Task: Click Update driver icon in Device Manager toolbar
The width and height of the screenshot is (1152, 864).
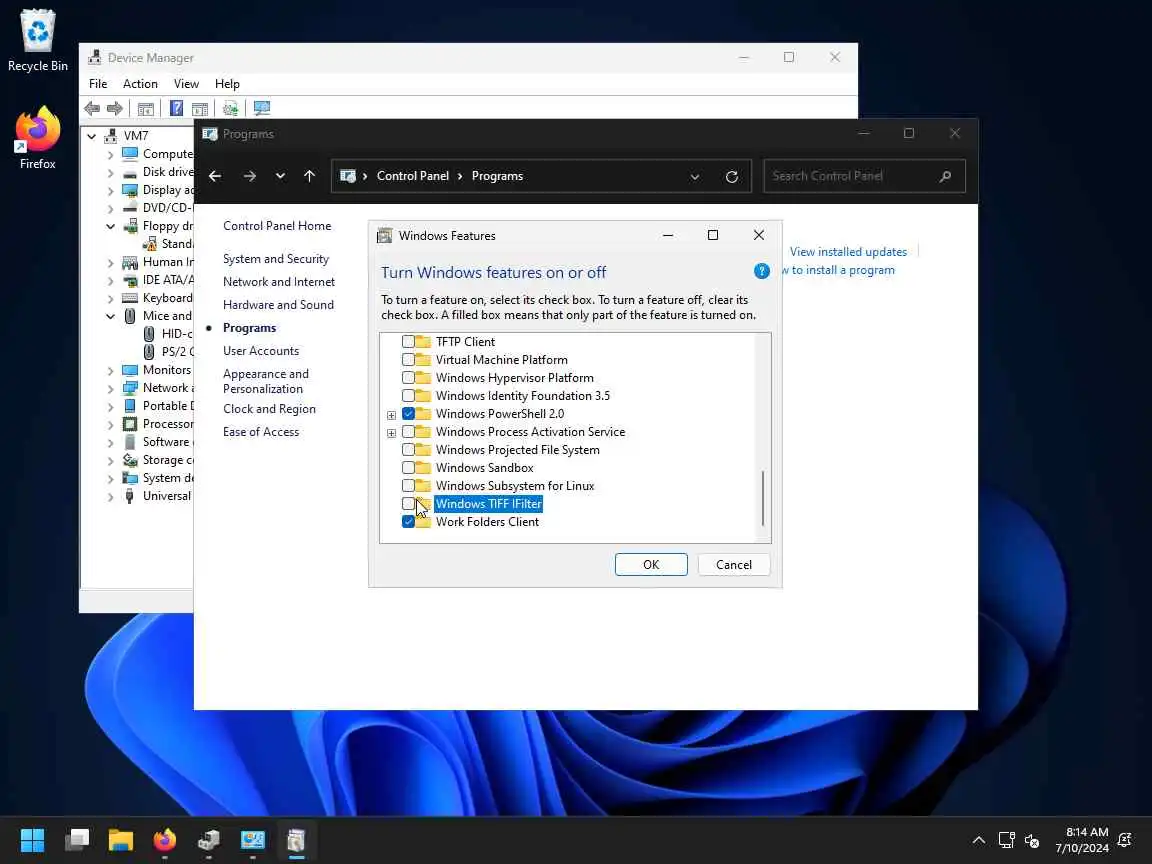Action: (x=231, y=109)
